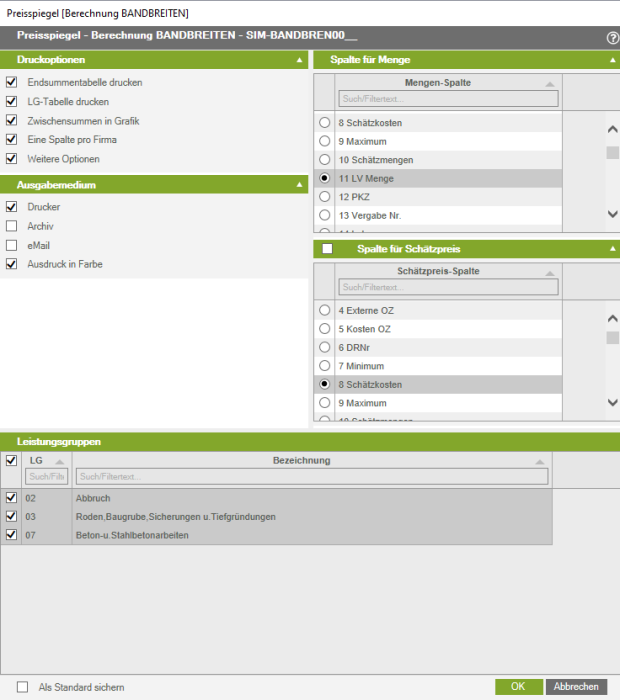This screenshot has height=700, width=620.
Task: Tick the Als Standard sichern checkbox
Action: tap(23, 687)
